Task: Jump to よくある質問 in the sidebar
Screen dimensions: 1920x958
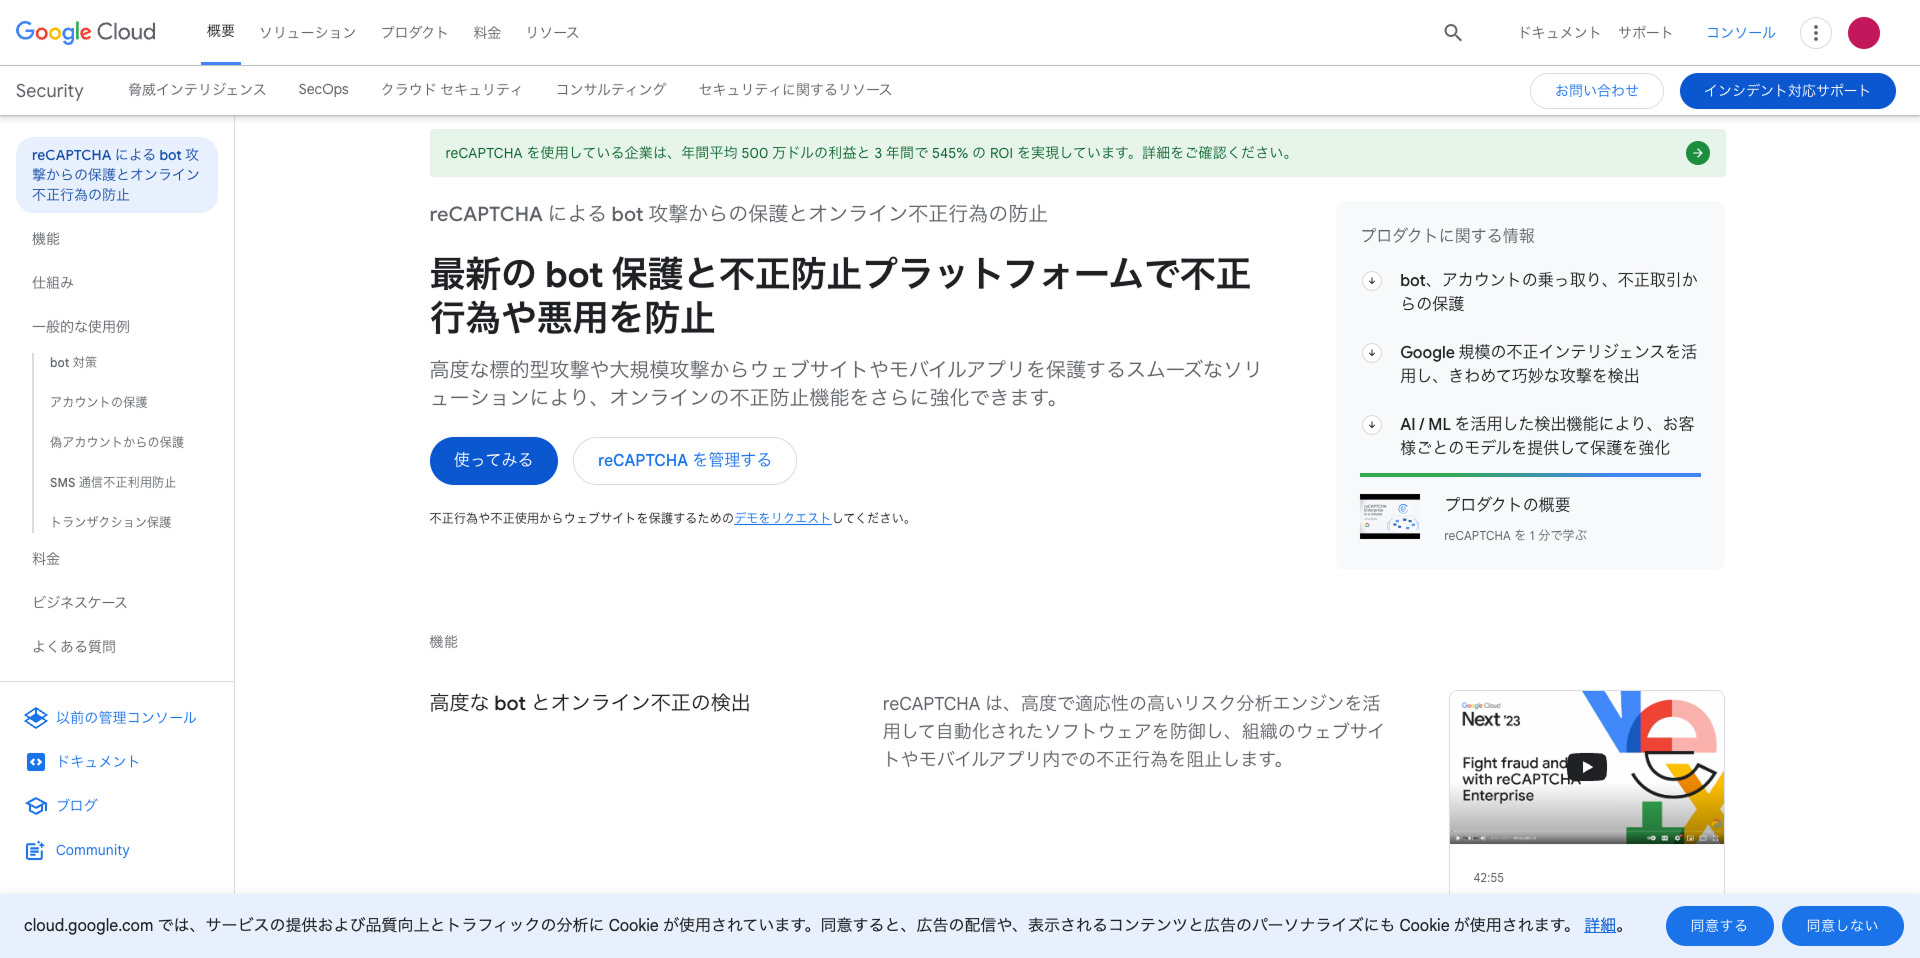Action: (x=74, y=647)
